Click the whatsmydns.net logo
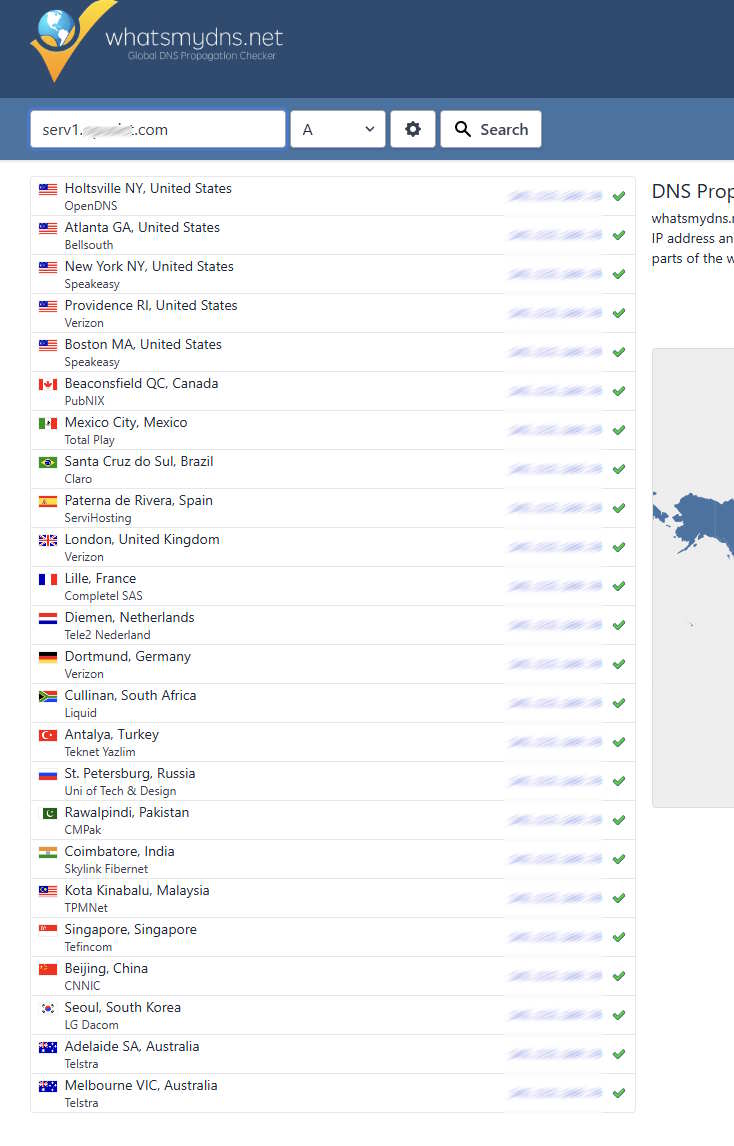This screenshot has height=1146, width=734. [x=157, y=43]
